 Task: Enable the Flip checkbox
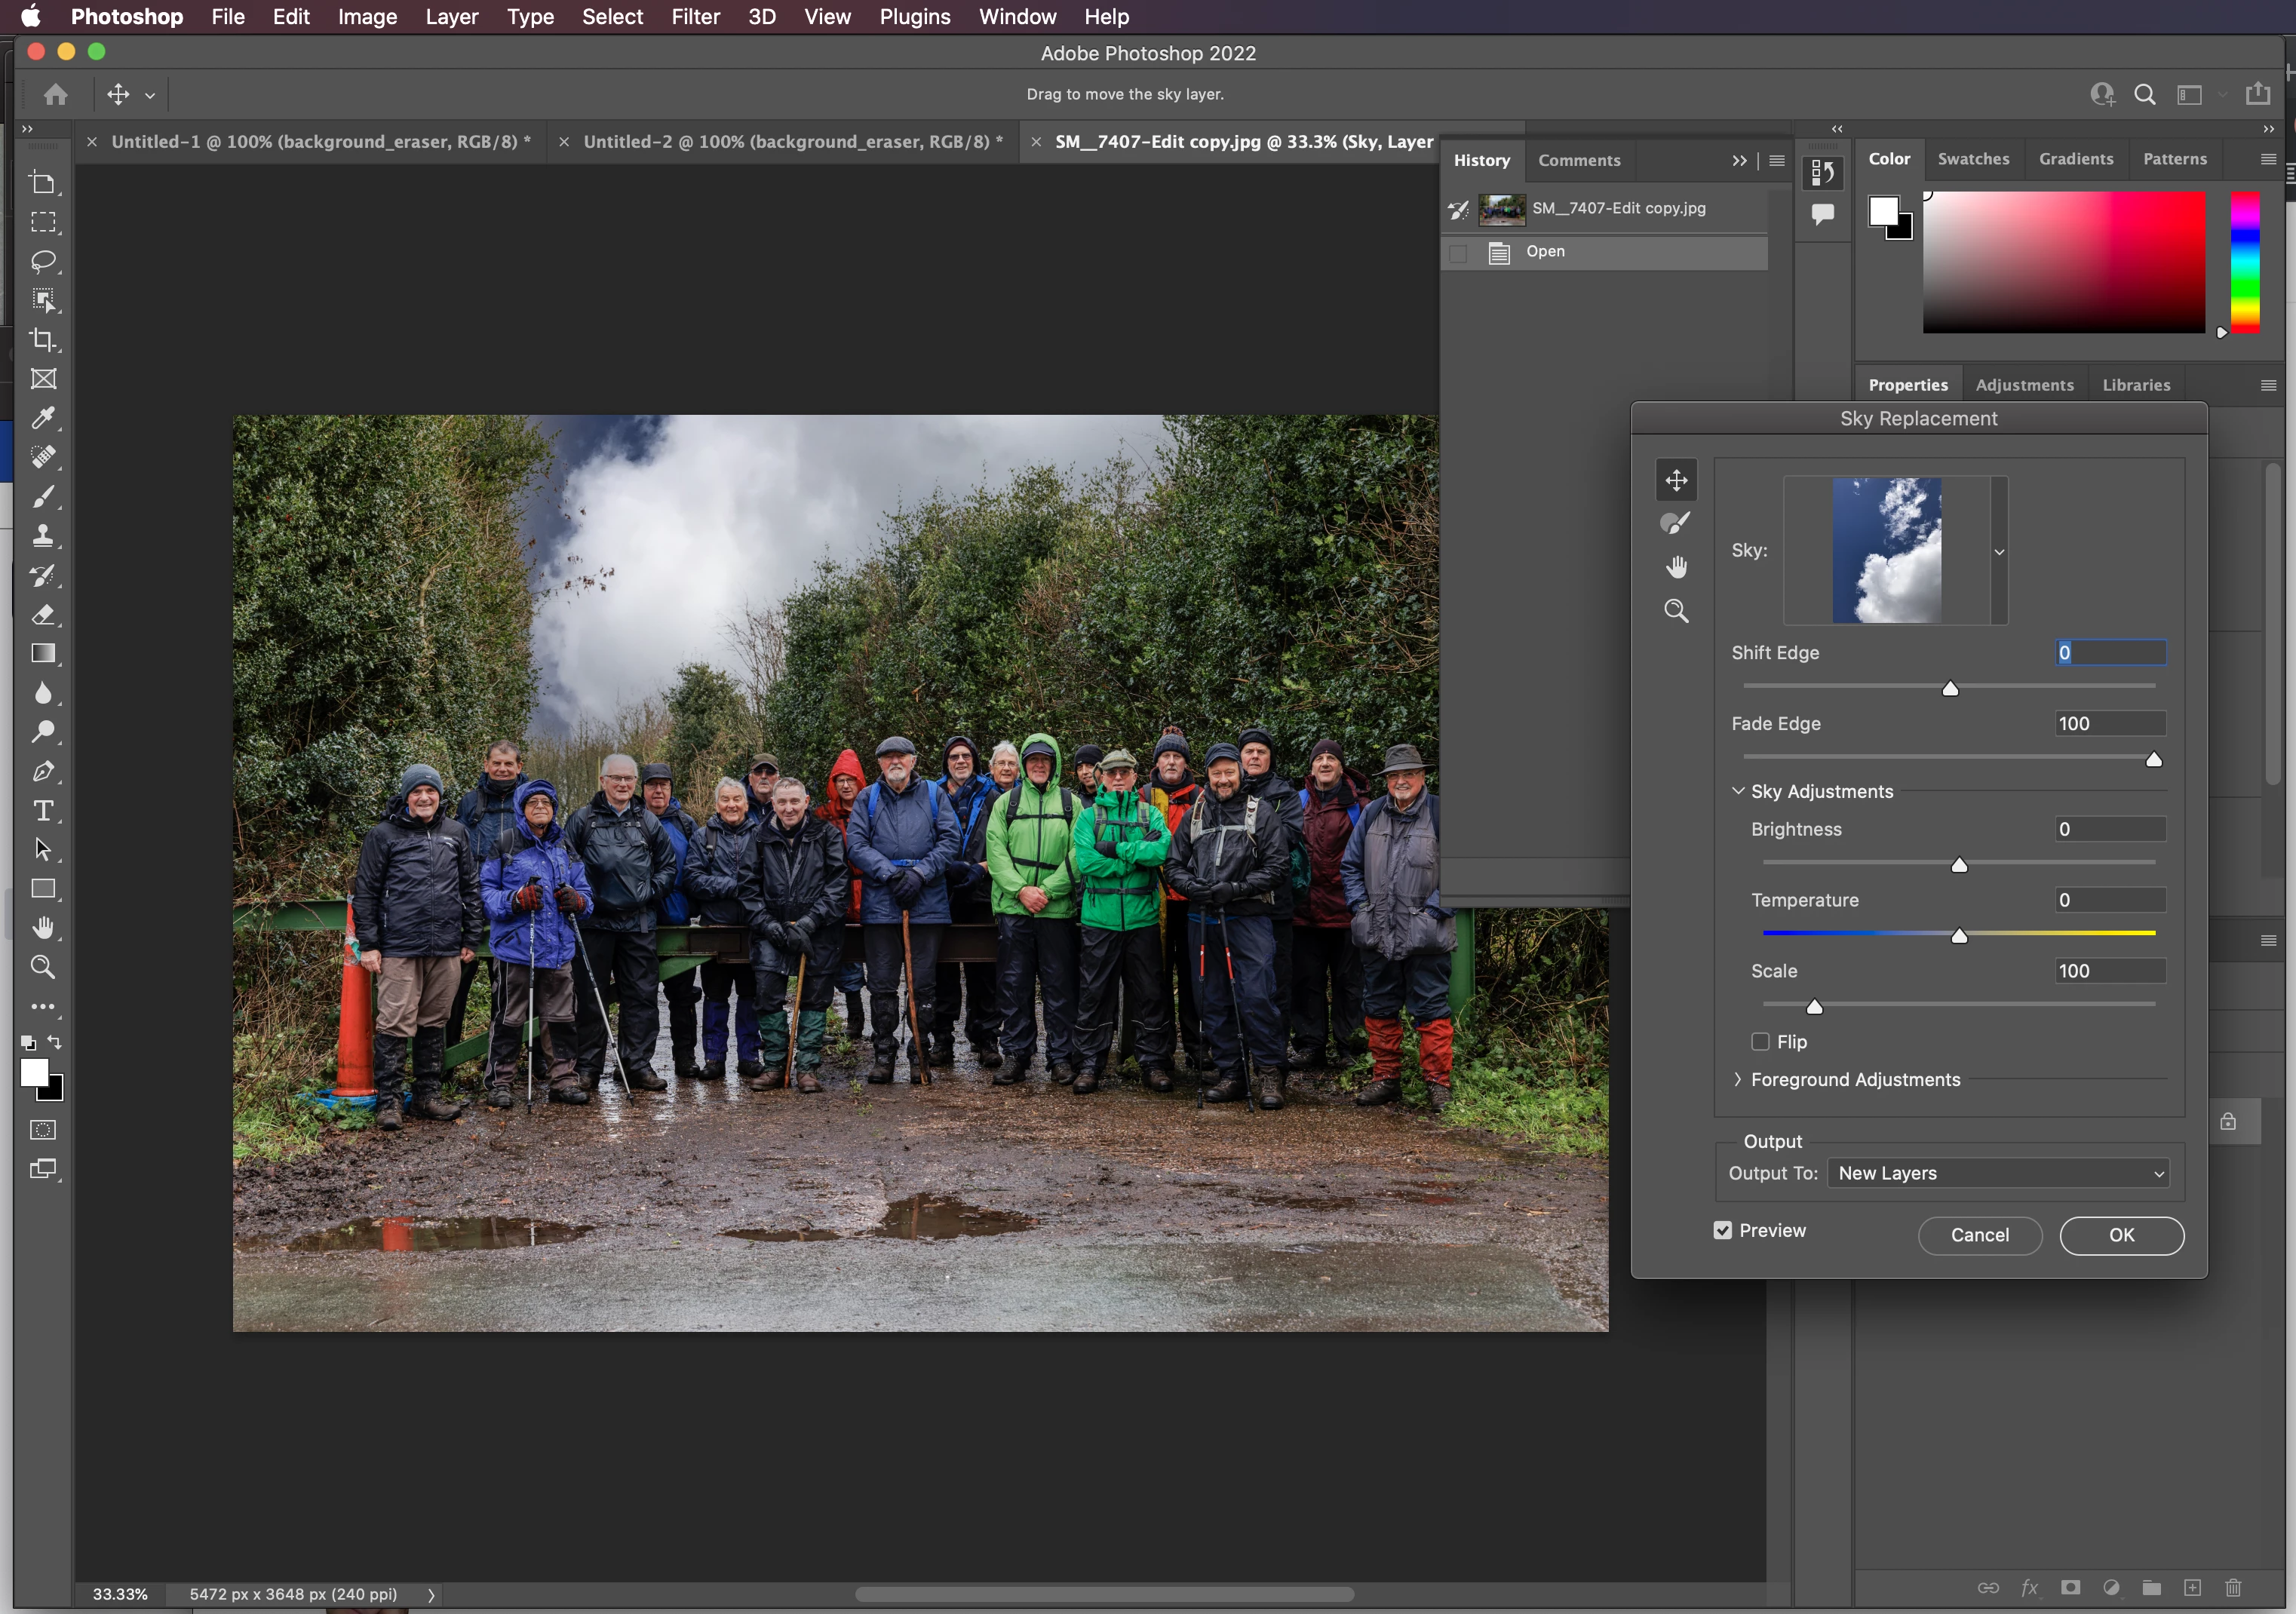pos(1760,1042)
